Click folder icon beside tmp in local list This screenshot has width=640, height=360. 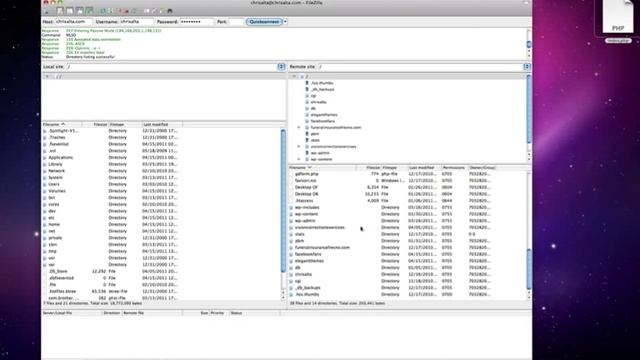tap(45, 251)
